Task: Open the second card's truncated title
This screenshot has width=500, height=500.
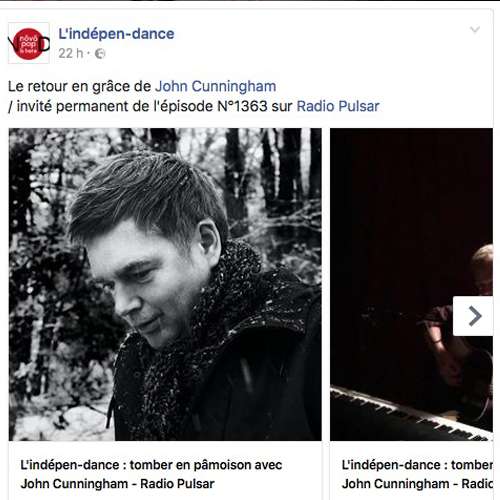Action: point(417,465)
